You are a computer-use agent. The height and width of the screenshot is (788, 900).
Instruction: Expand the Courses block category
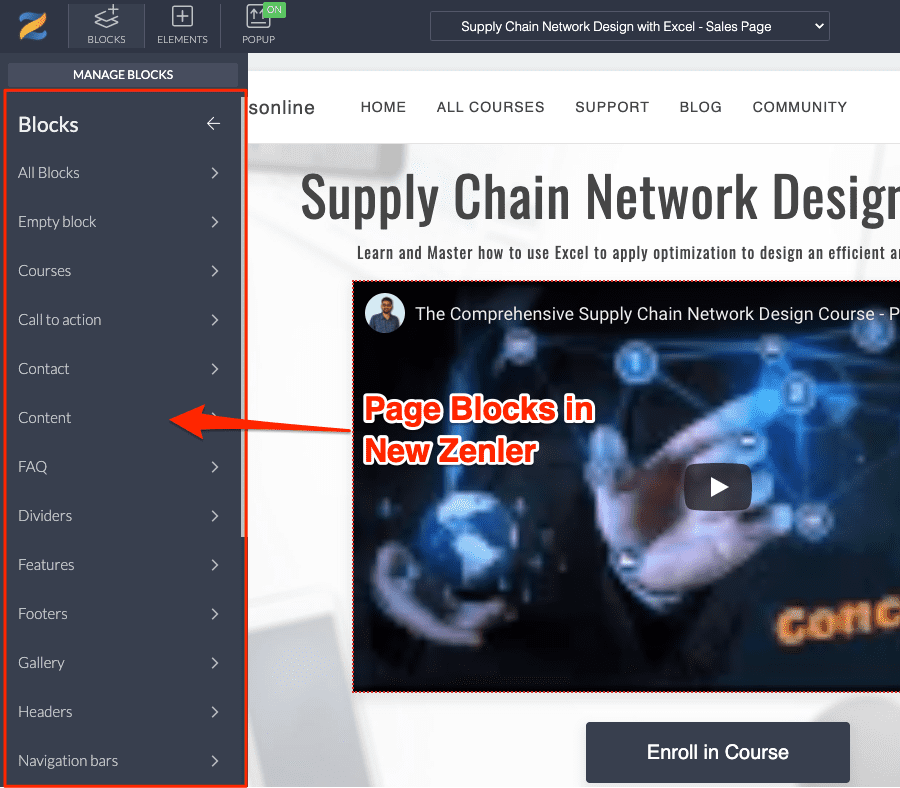pyautogui.click(x=119, y=271)
